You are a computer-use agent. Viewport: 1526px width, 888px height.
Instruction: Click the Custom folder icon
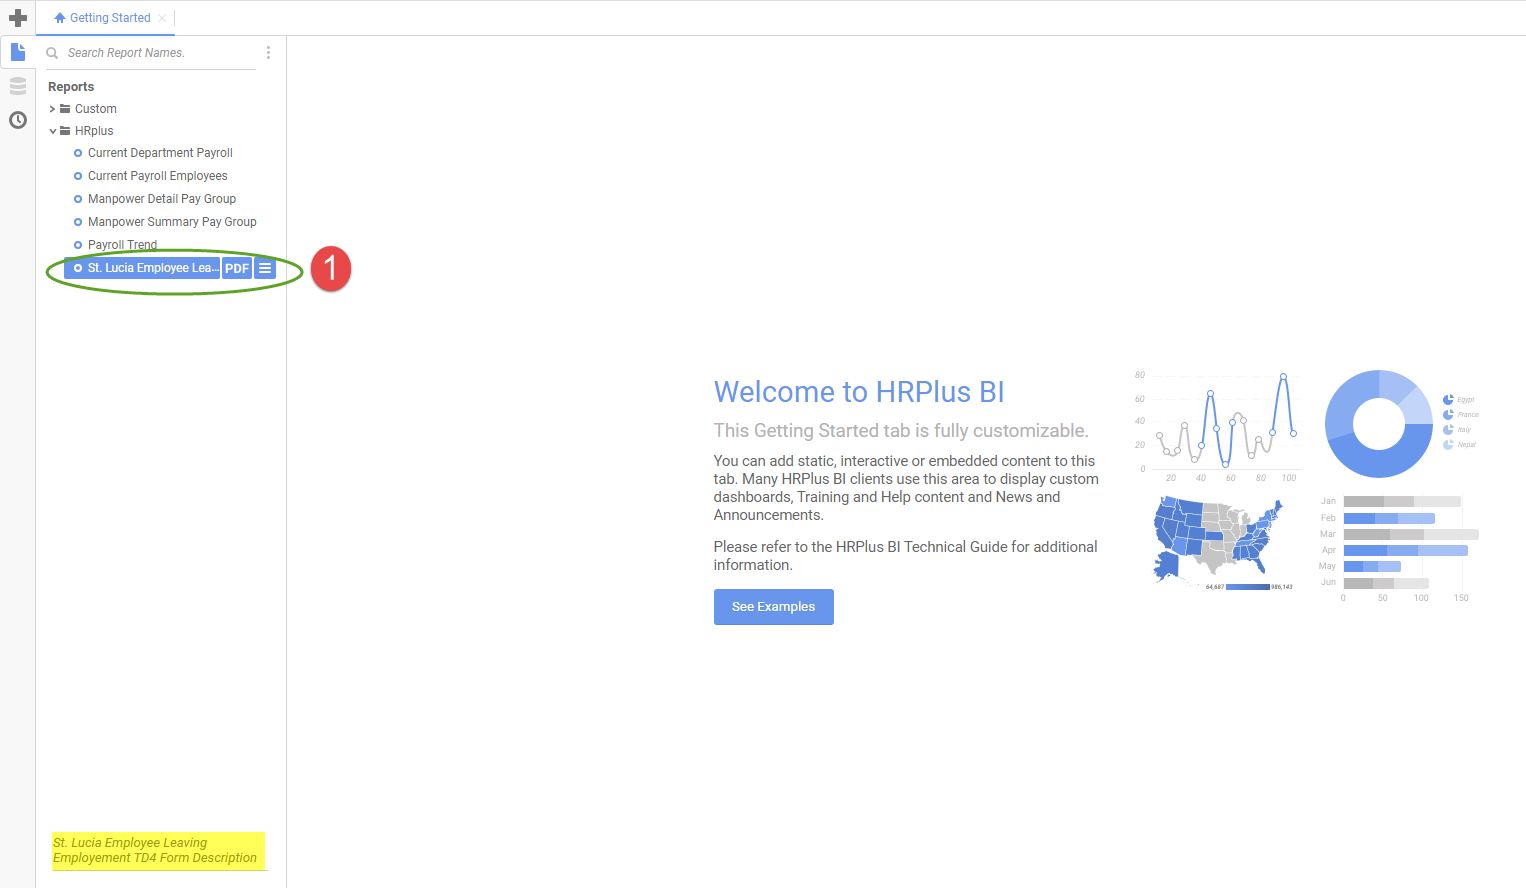[x=65, y=109]
